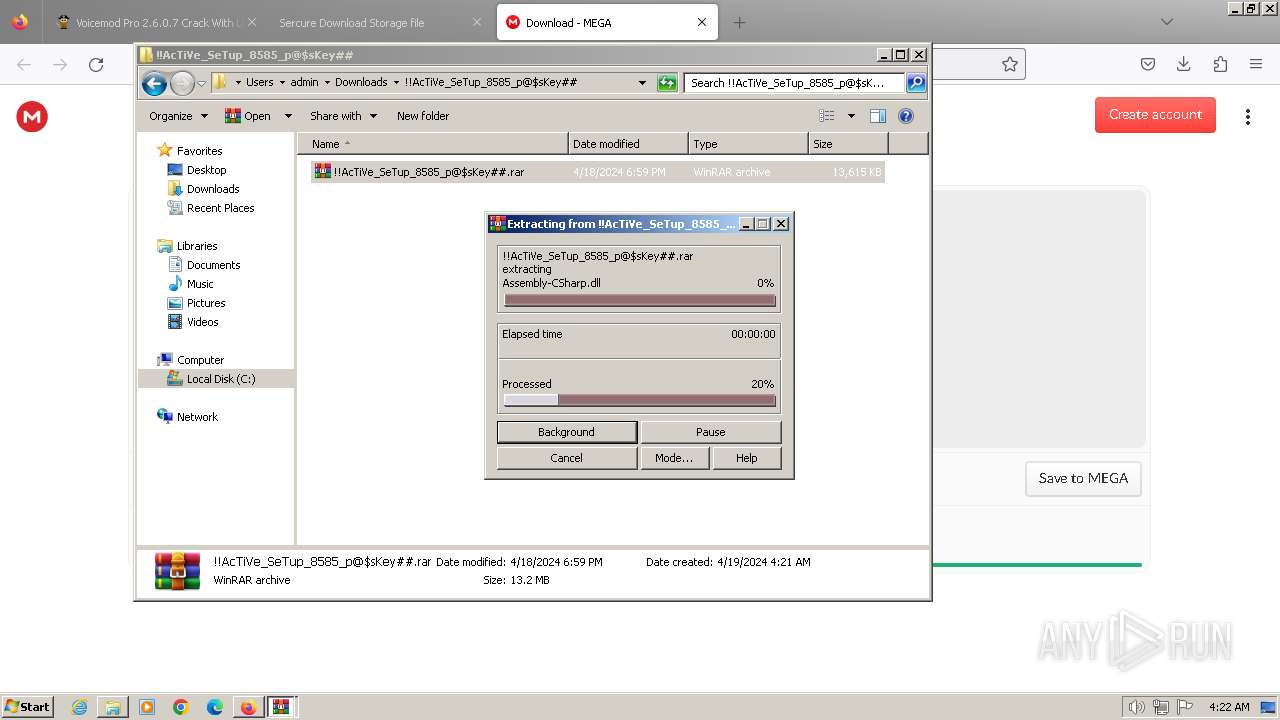Open Documents library

coord(213,265)
